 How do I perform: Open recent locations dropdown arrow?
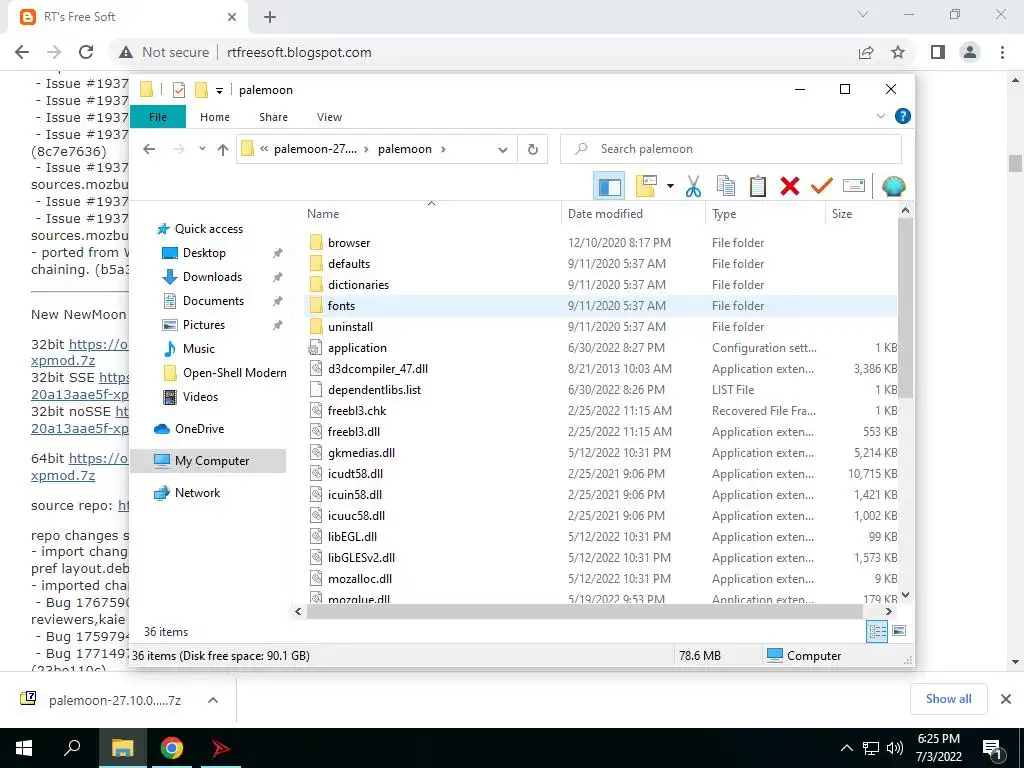[x=202, y=150]
